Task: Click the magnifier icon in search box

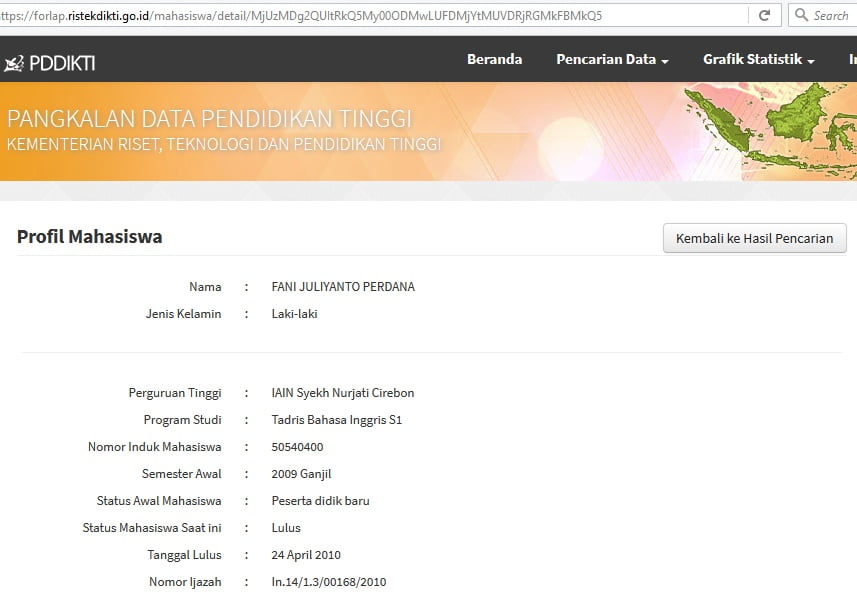Action: click(x=802, y=16)
